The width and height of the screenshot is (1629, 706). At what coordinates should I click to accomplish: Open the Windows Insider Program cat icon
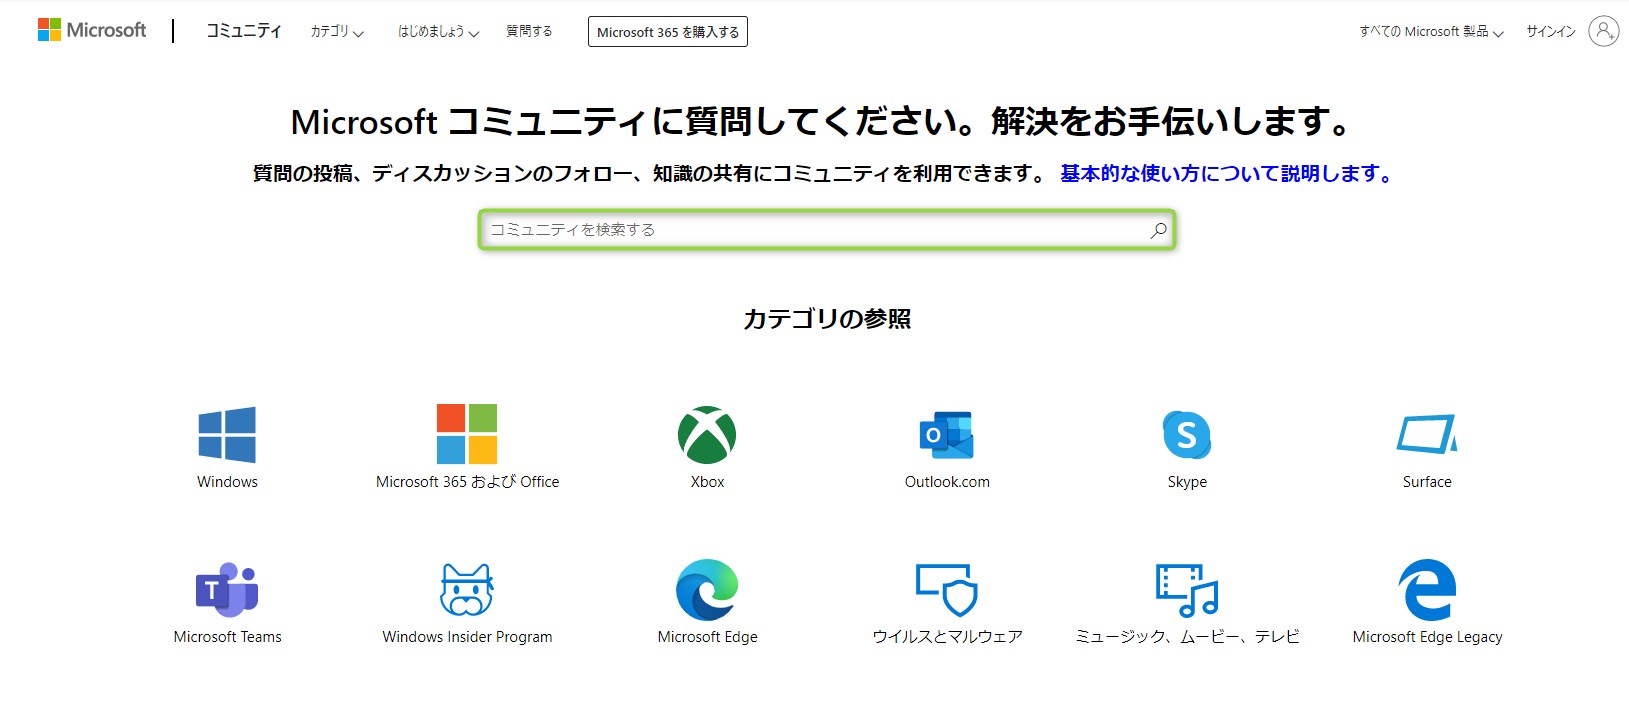467,590
